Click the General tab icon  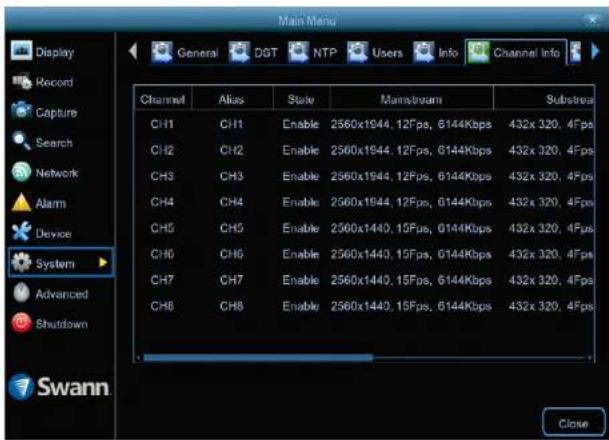(162, 52)
